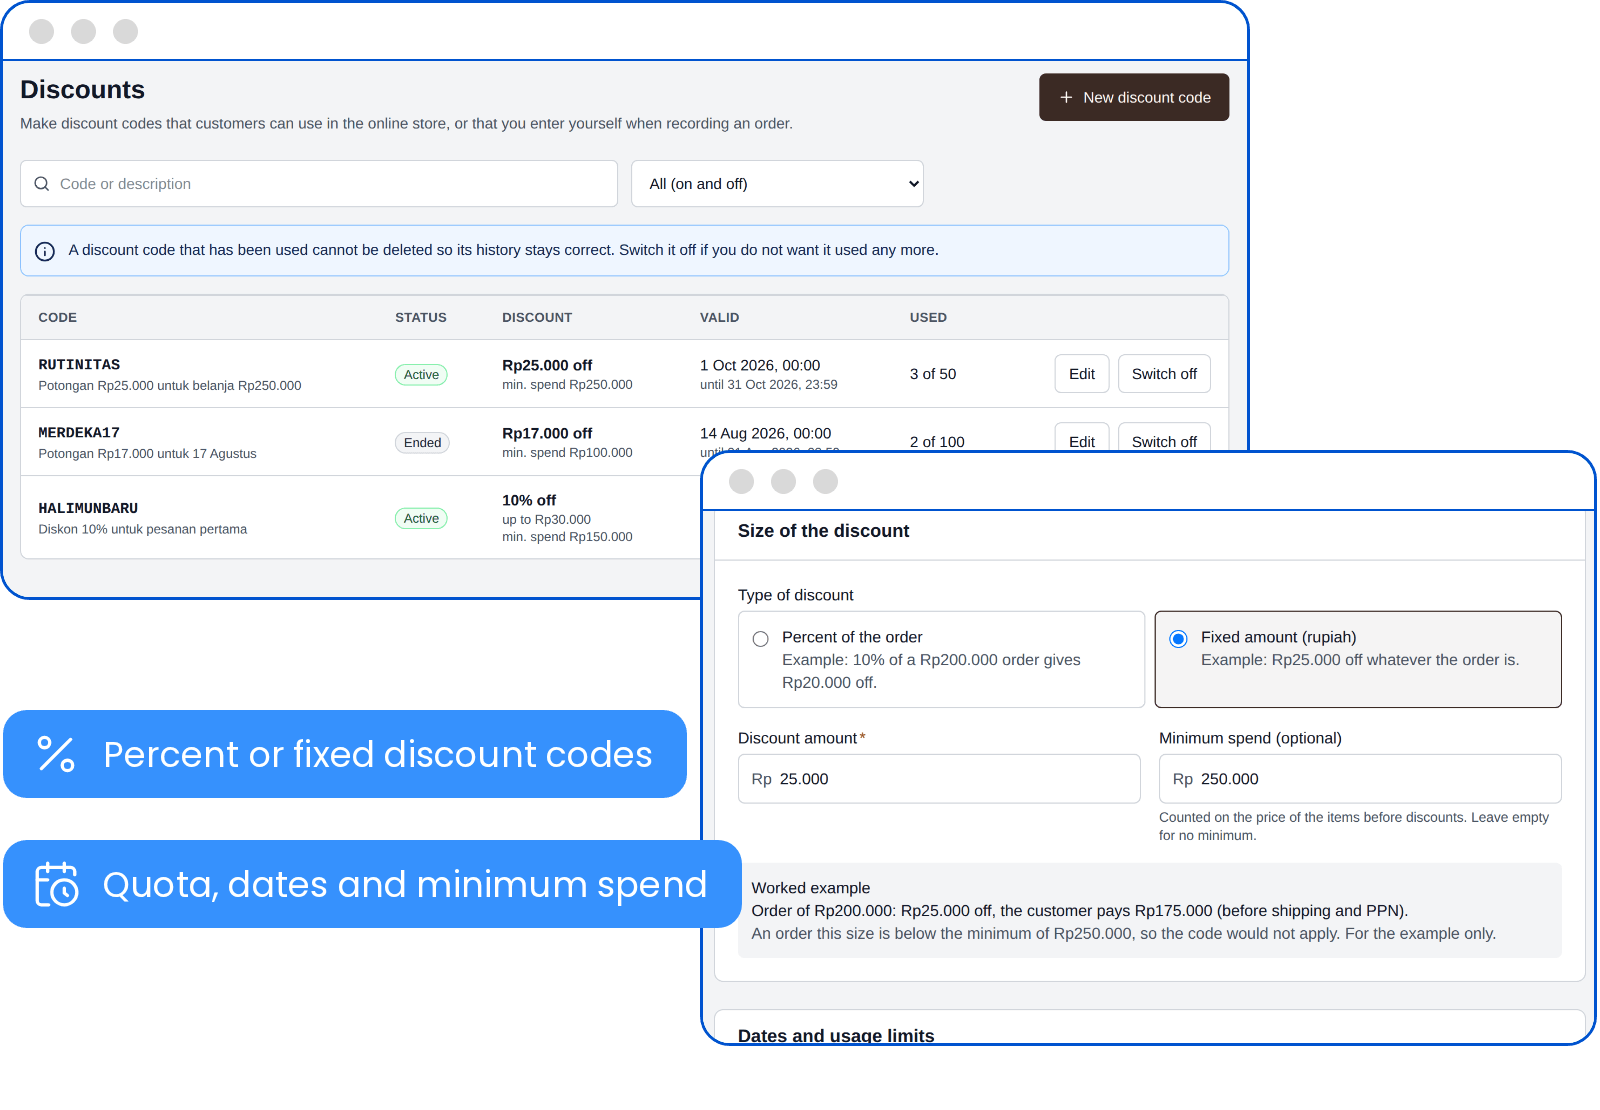Click the HALIMUNBARU code name
The image size is (1600, 1110).
(88, 509)
